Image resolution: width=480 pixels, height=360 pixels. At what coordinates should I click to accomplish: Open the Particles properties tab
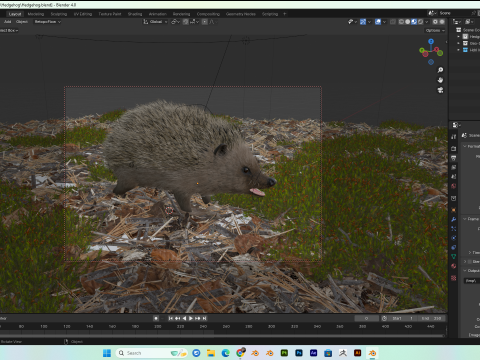click(x=453, y=229)
